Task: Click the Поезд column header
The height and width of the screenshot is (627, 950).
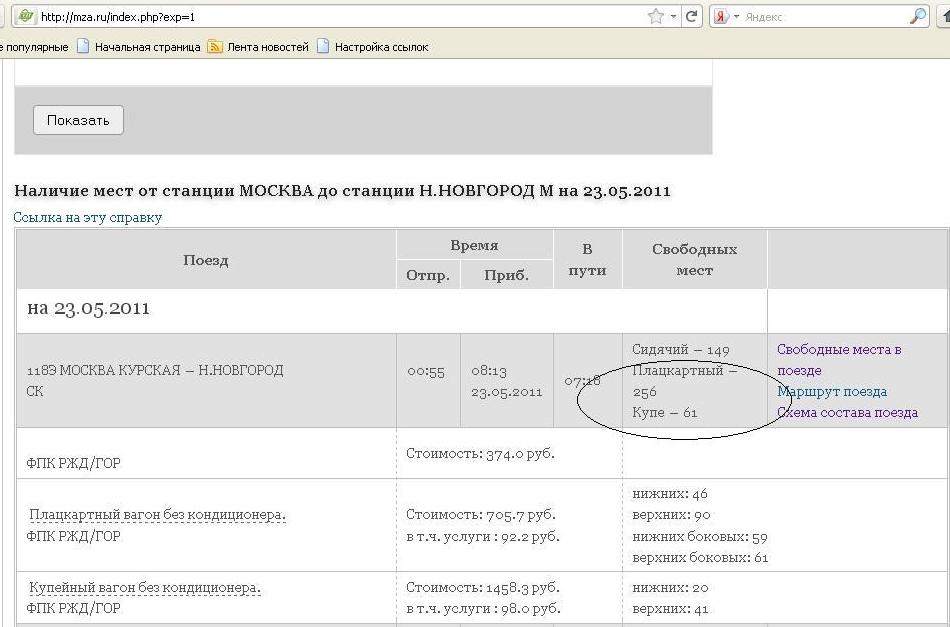Action: [x=206, y=260]
